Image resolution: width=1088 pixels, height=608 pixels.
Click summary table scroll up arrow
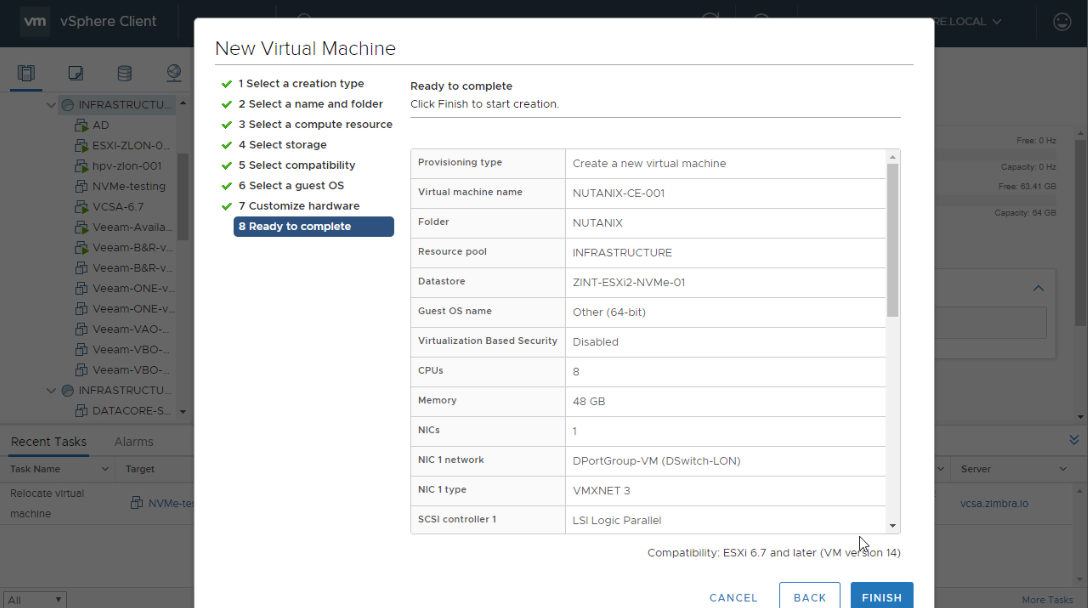(892, 158)
